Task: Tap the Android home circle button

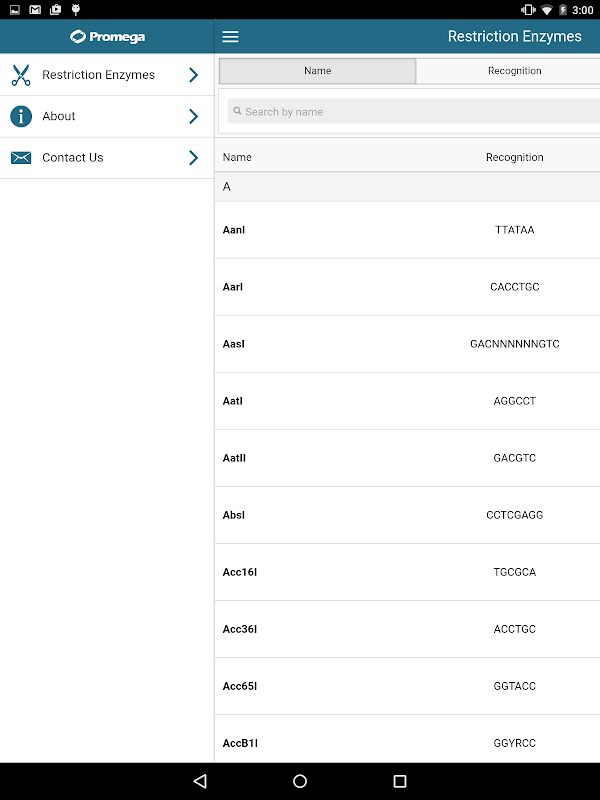Action: [300, 781]
